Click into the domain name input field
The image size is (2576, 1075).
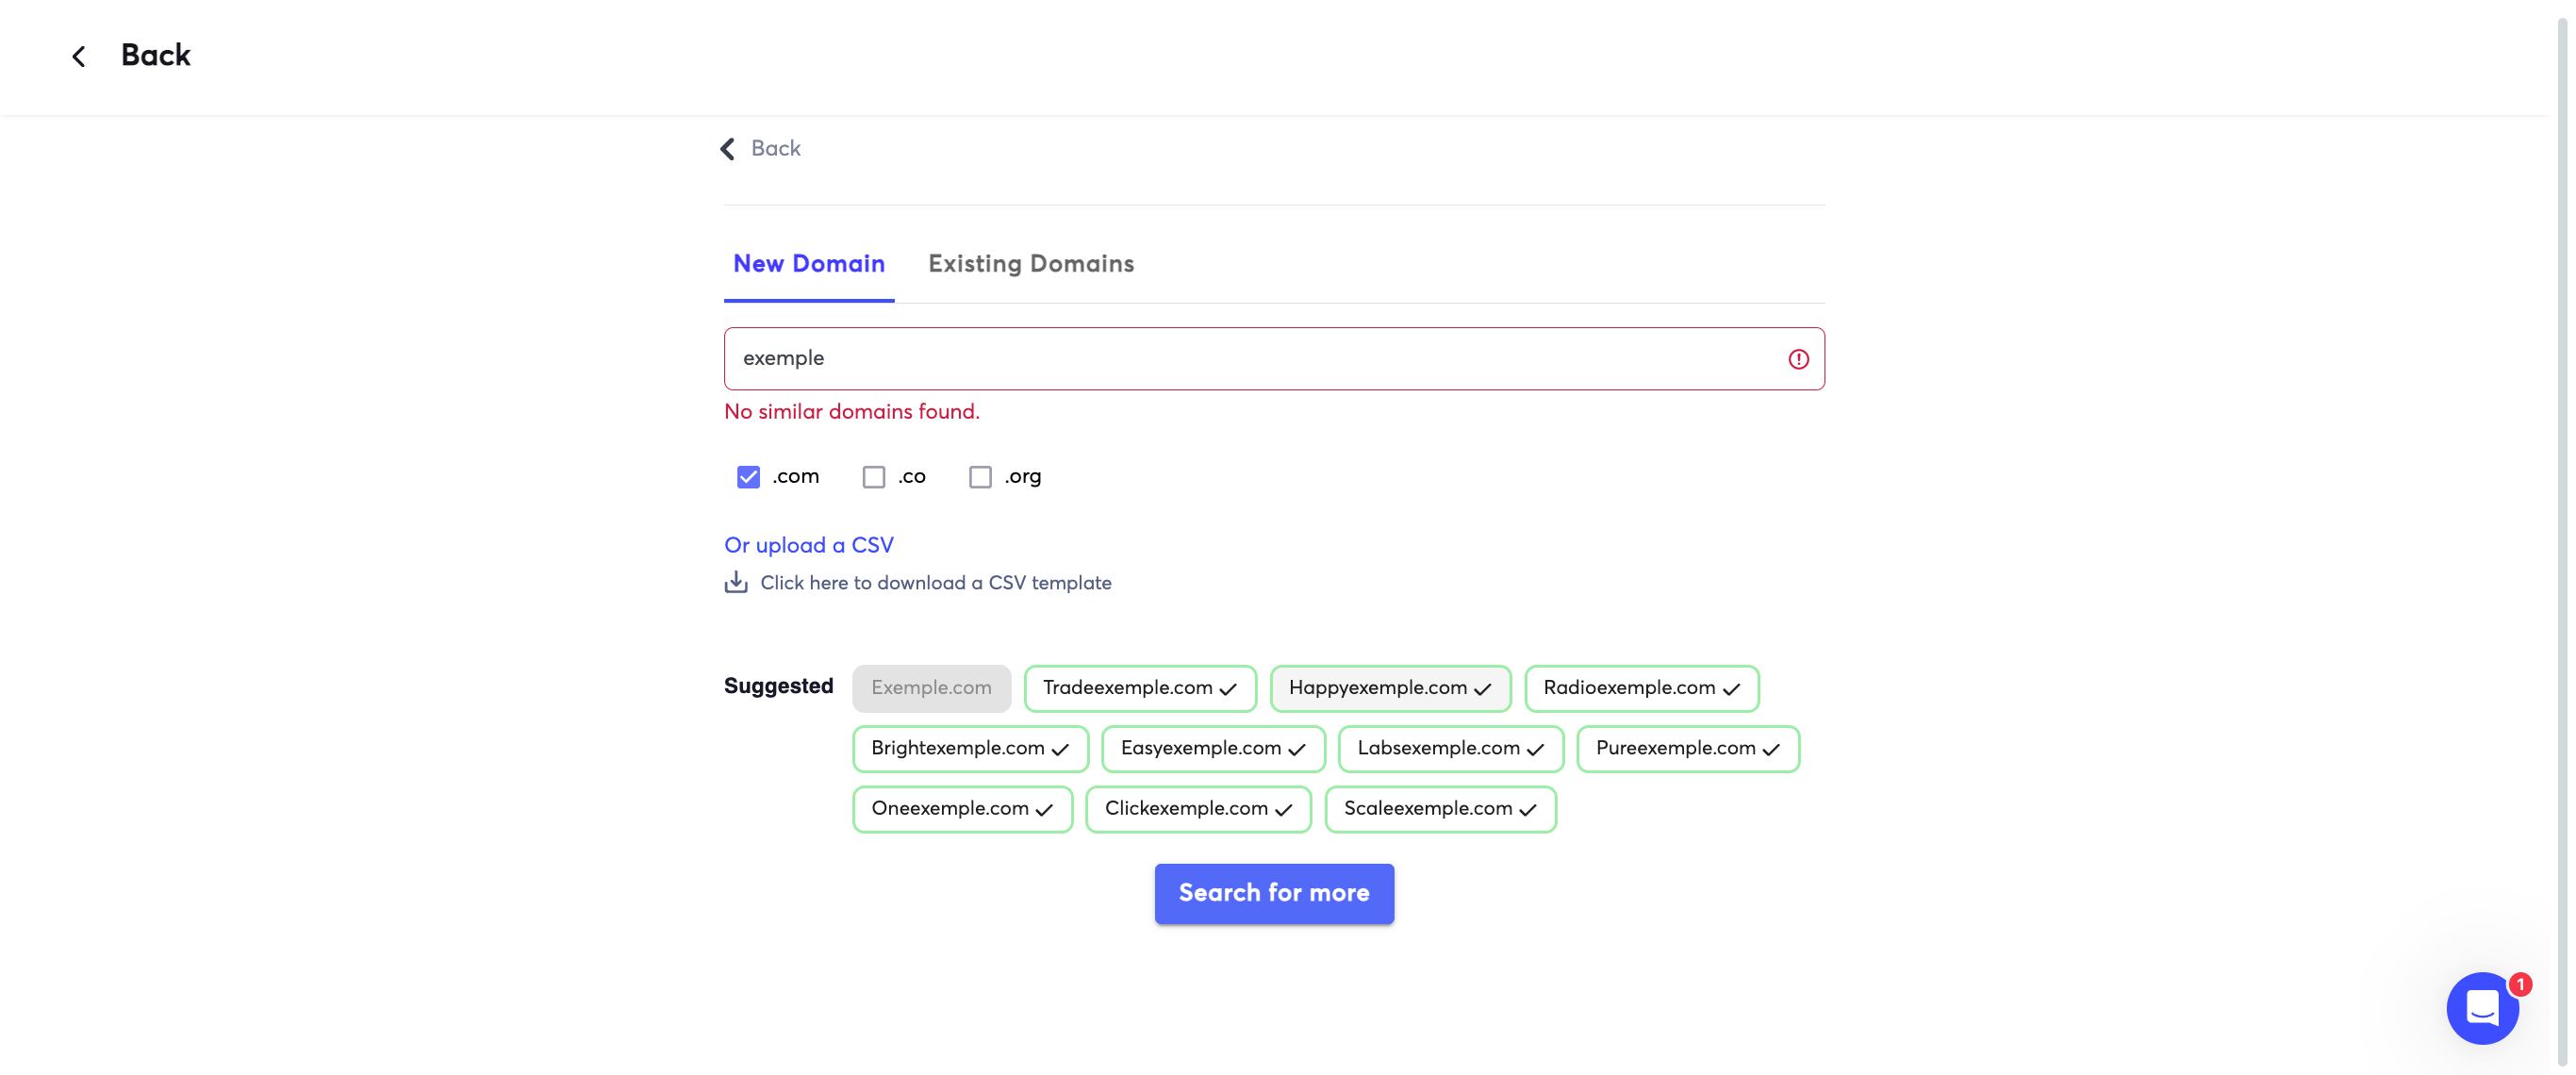[1250, 359]
